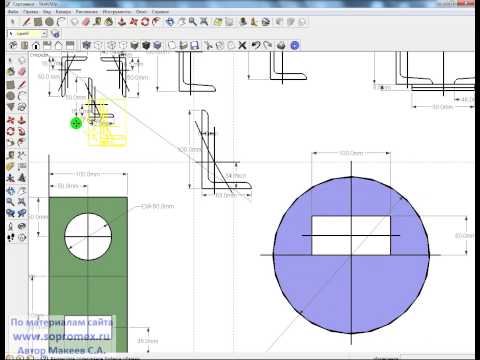Open the Окно menu
The image size is (480, 360).
[141, 12]
